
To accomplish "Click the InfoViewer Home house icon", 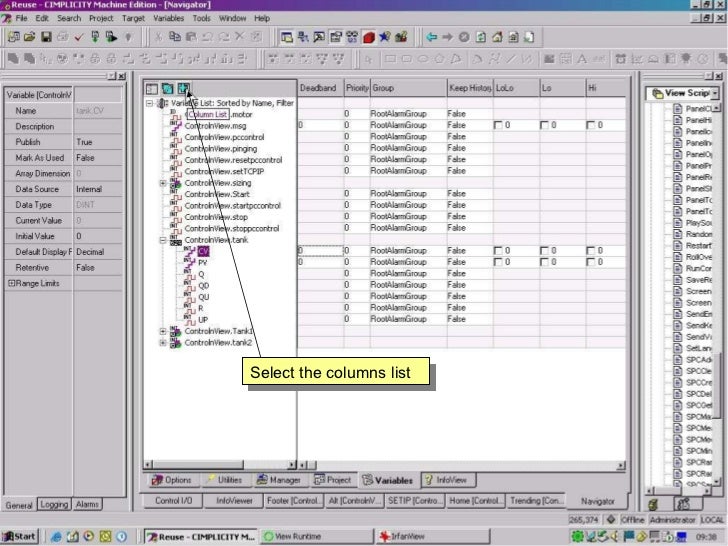I will point(497,37).
